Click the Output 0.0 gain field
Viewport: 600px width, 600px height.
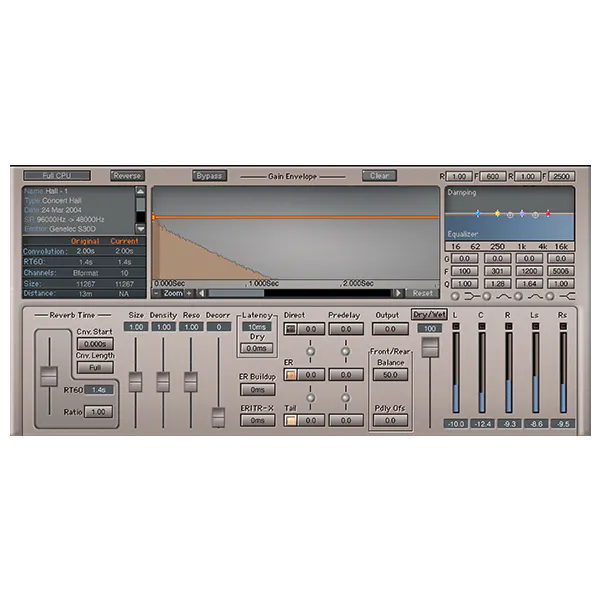390,329
